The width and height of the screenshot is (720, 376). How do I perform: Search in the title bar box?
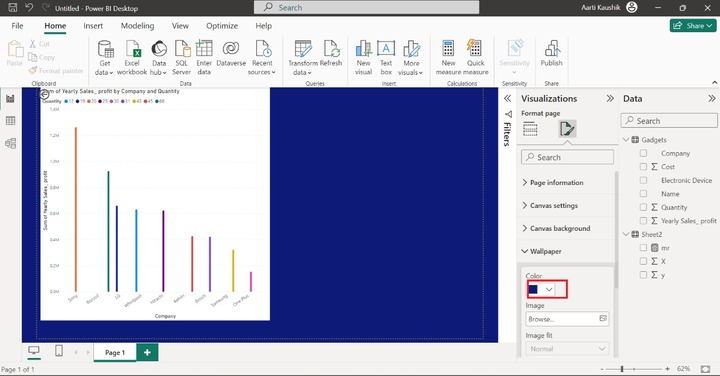pos(366,7)
